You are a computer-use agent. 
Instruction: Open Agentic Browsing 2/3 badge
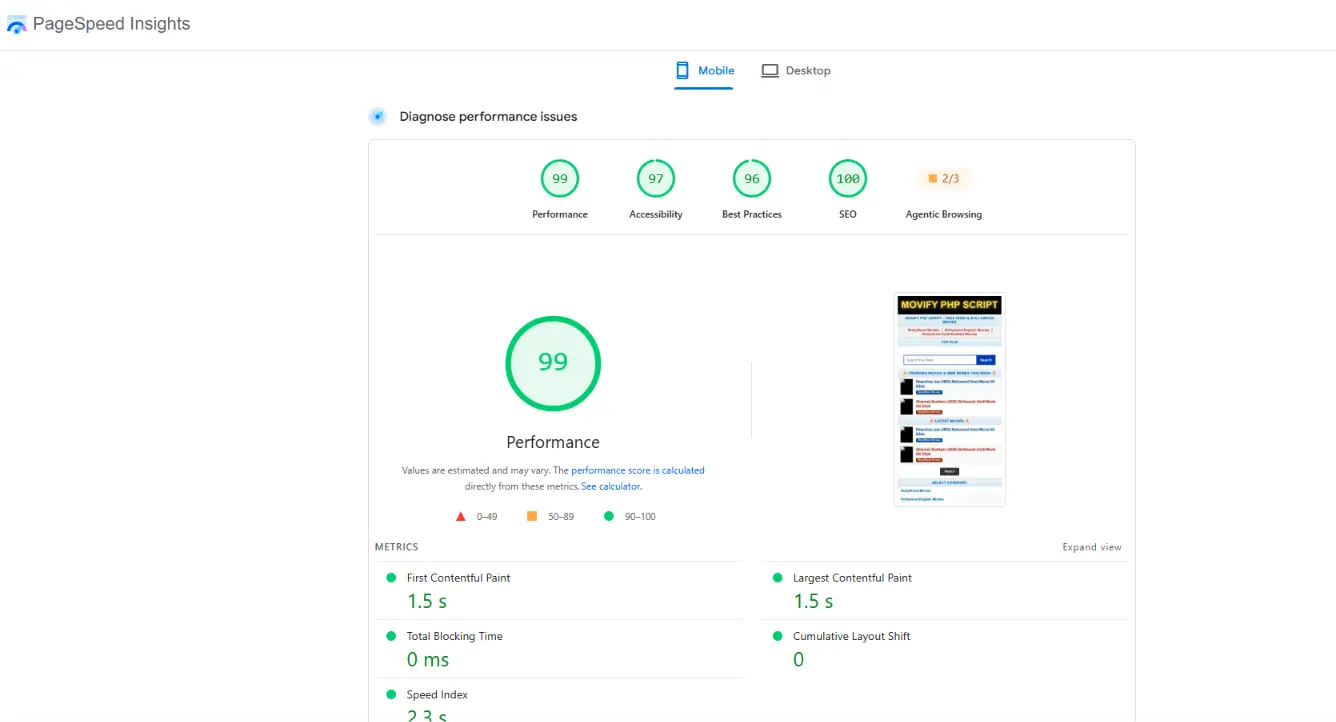944,179
